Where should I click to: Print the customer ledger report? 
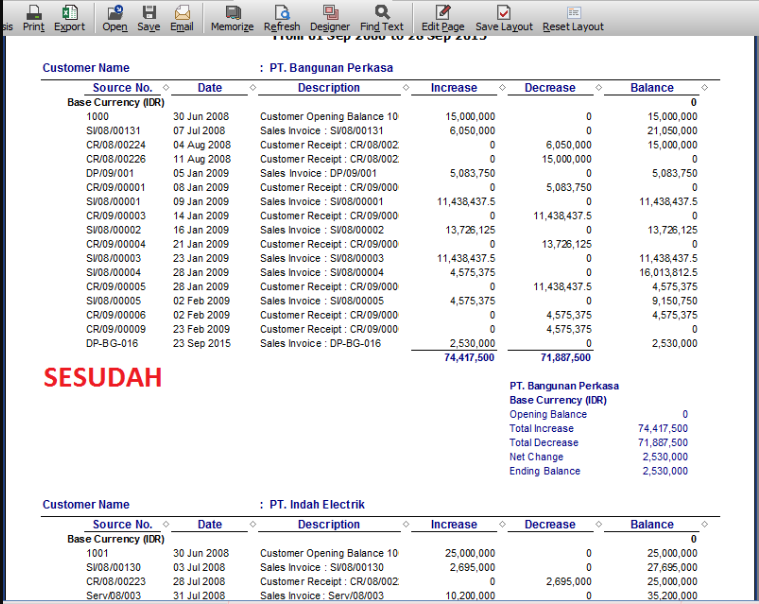point(33,18)
